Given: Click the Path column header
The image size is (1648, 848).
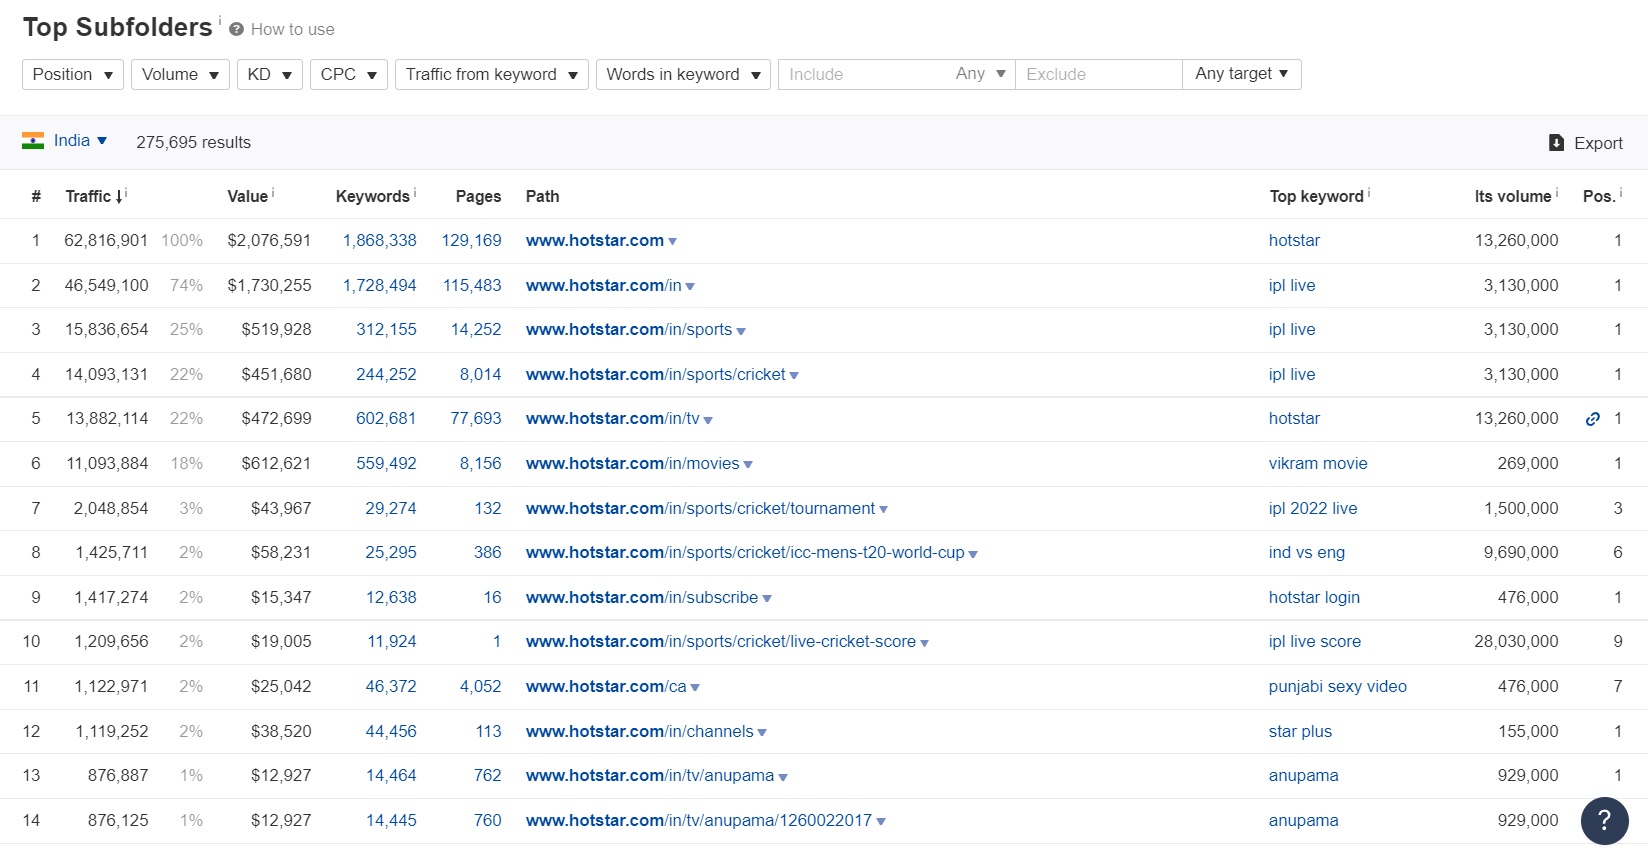Looking at the screenshot, I should [x=543, y=196].
